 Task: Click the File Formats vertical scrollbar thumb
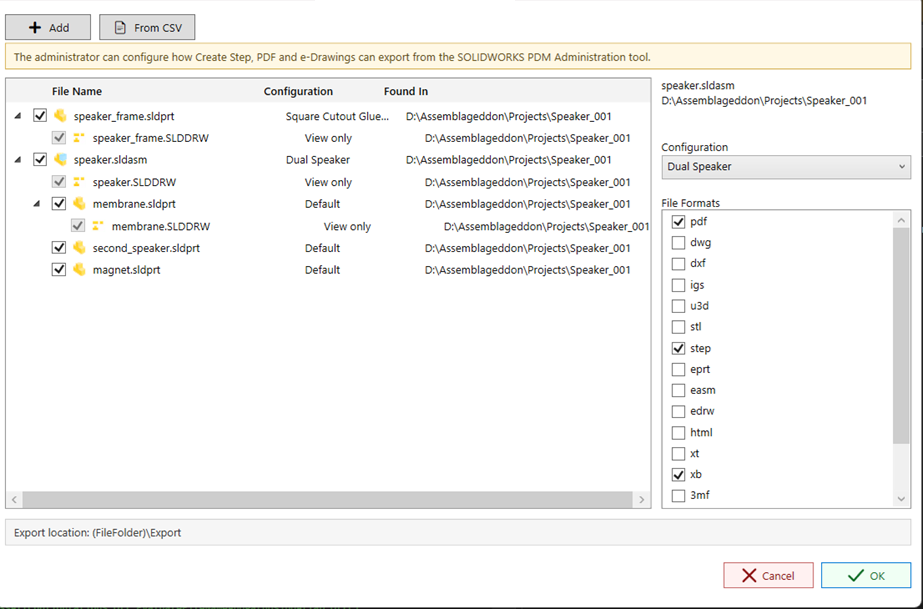901,335
